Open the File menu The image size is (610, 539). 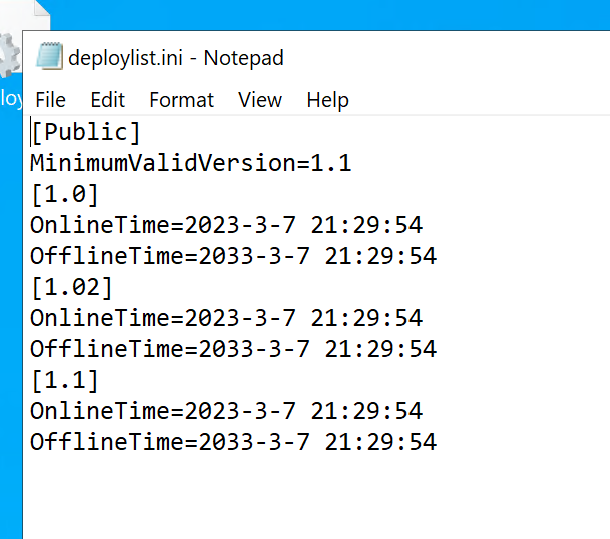50,100
